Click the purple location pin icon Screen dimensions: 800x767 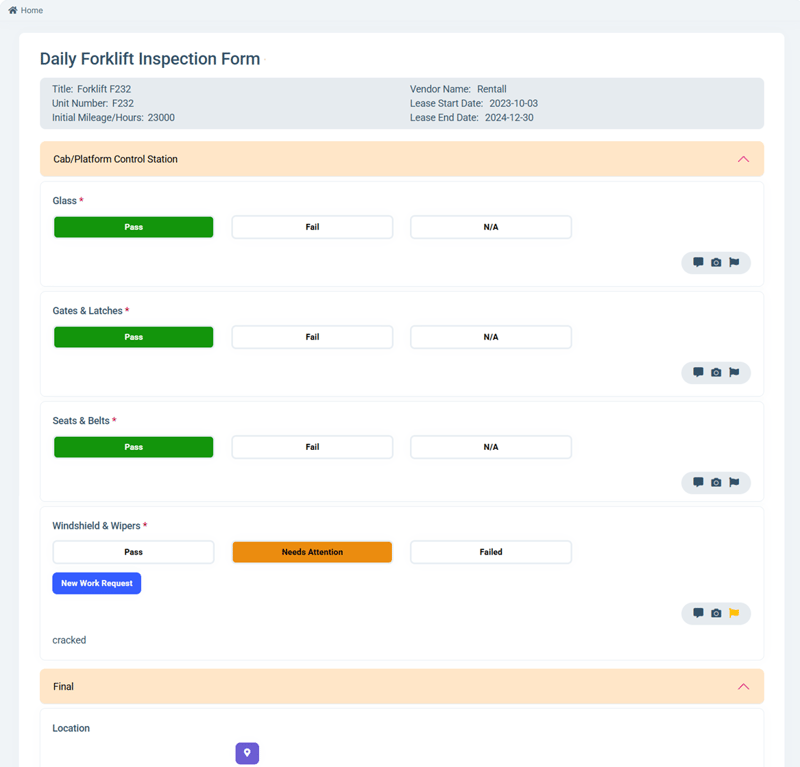point(247,753)
